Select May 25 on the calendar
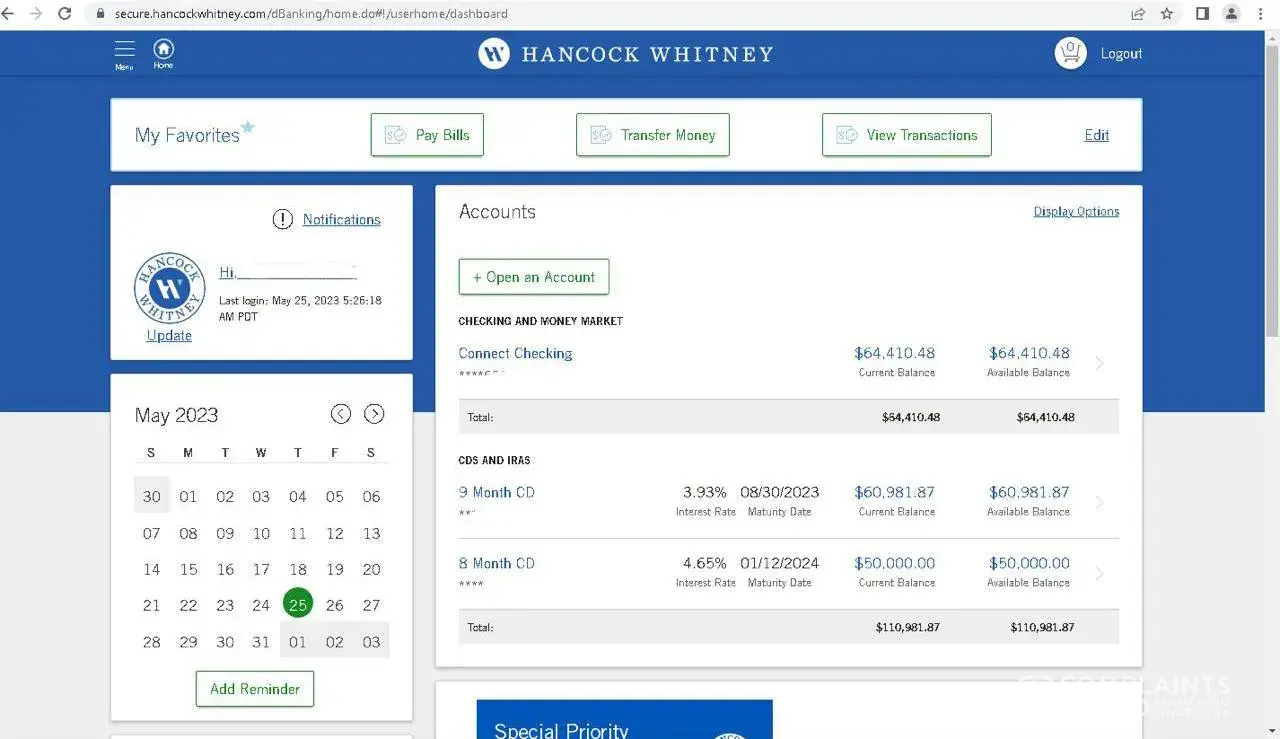The height and width of the screenshot is (739, 1280). 298,604
